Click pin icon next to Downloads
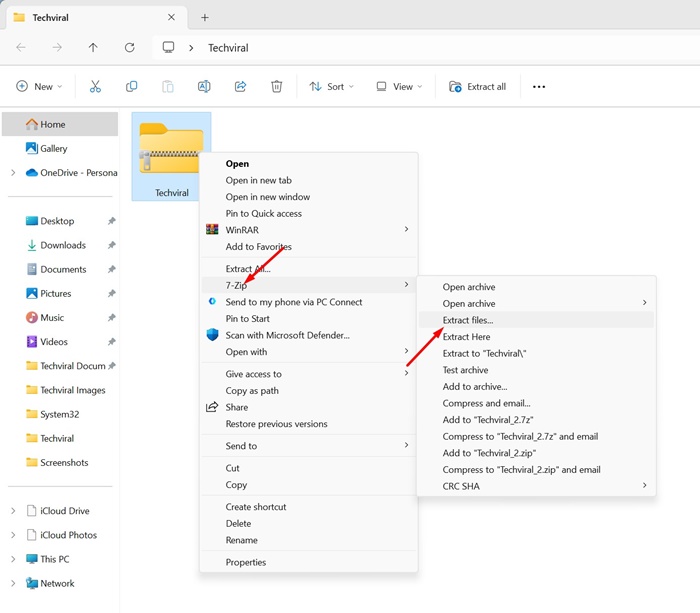700x613 pixels. coord(112,245)
